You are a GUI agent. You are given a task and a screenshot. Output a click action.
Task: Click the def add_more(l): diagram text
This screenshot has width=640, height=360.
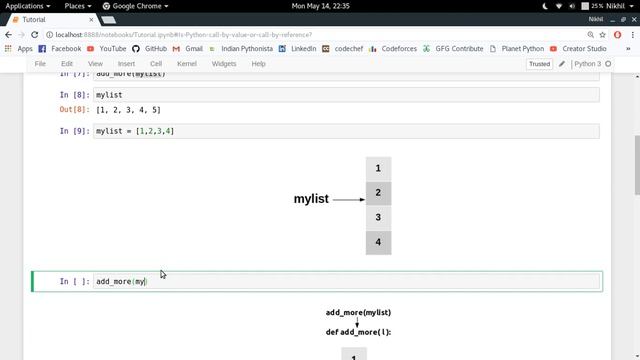coord(358,332)
